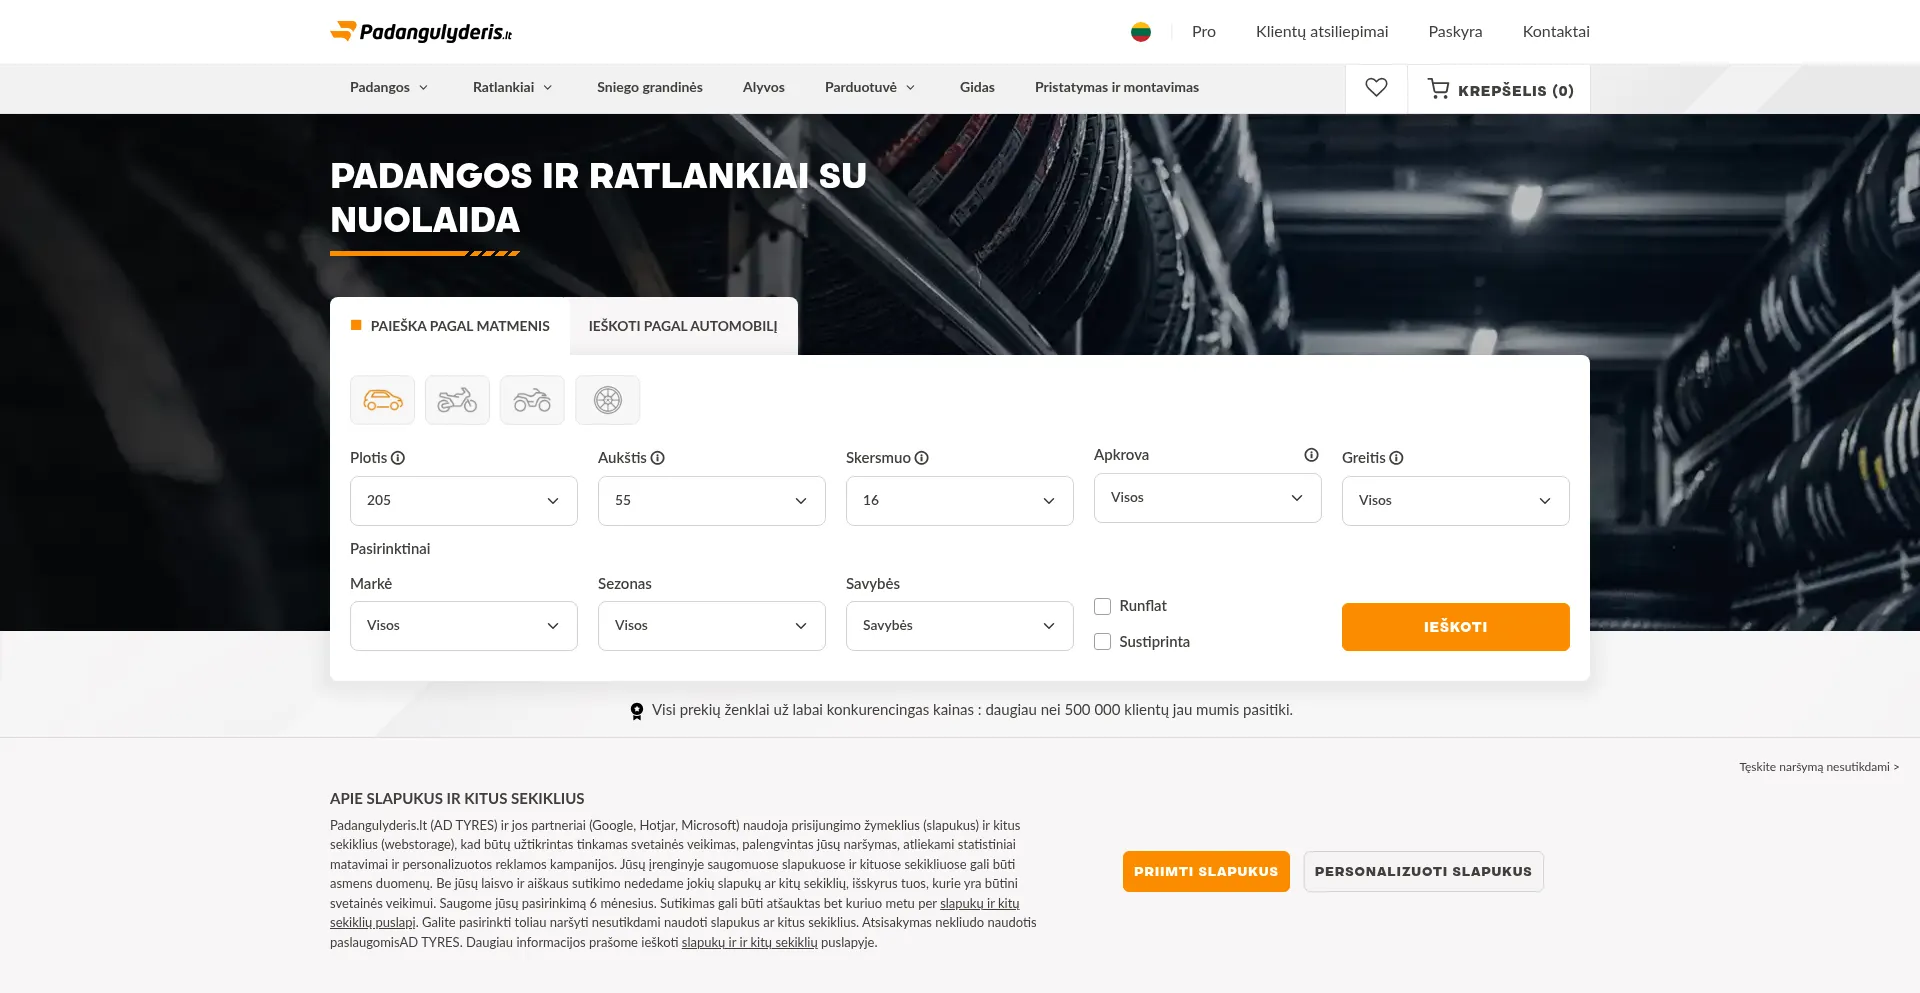Tick the Sustiprinta checkbox
This screenshot has height=993, width=1920.
point(1102,642)
